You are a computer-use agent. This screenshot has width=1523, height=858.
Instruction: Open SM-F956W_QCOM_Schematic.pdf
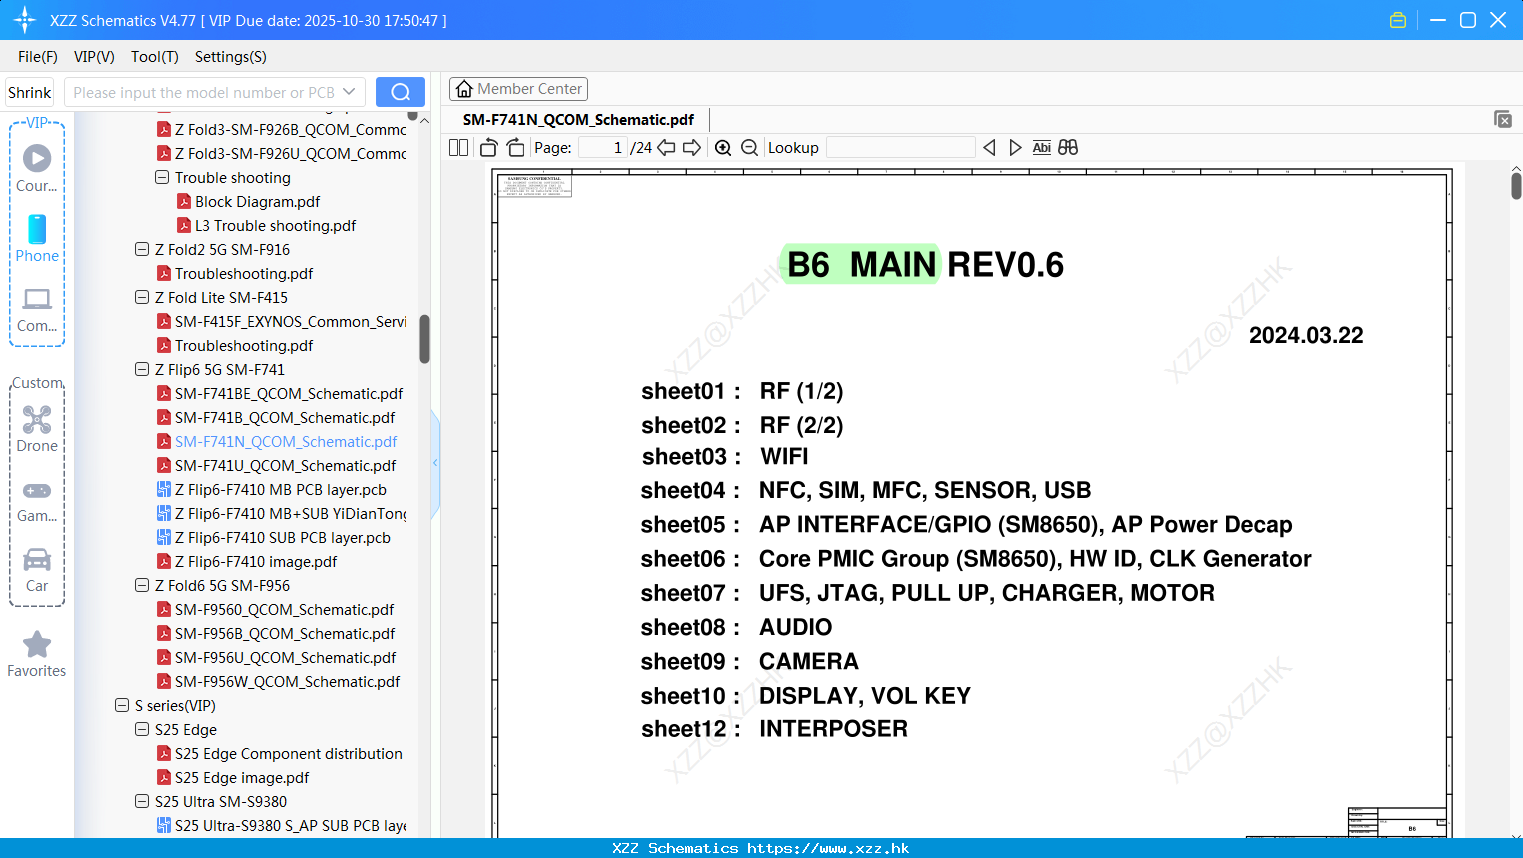(x=287, y=681)
